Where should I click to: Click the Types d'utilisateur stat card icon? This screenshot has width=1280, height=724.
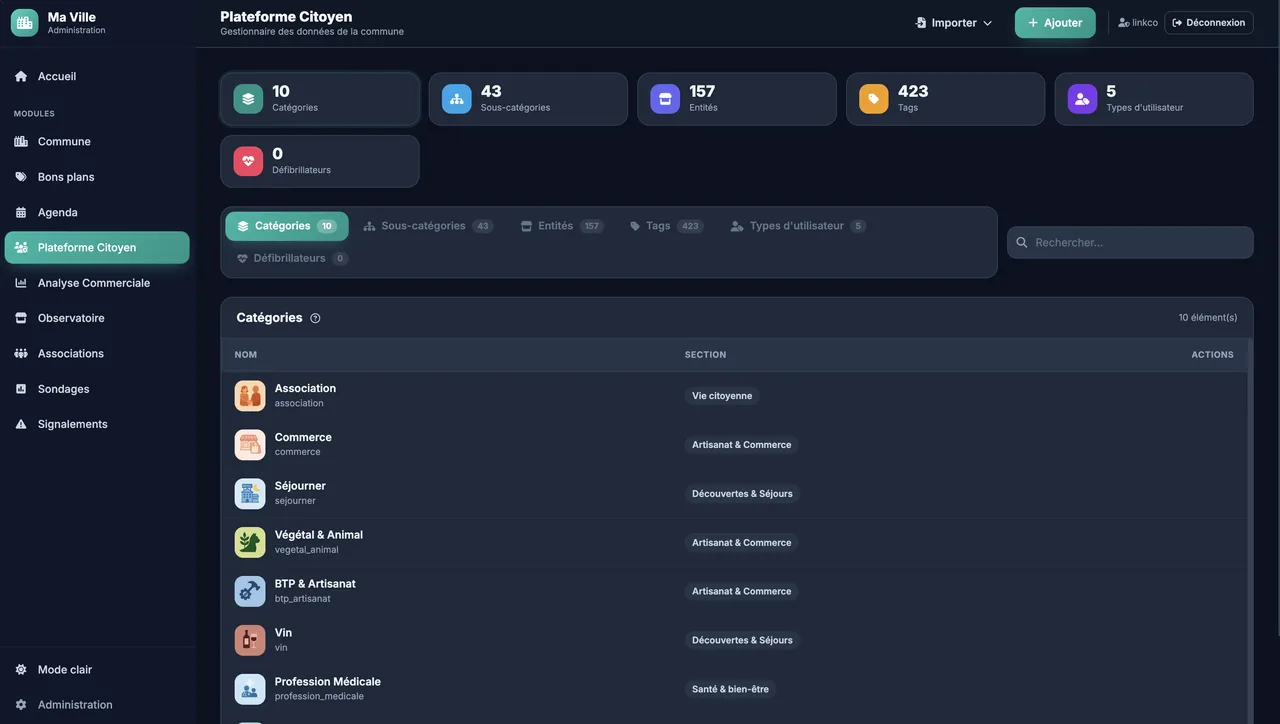1082,99
